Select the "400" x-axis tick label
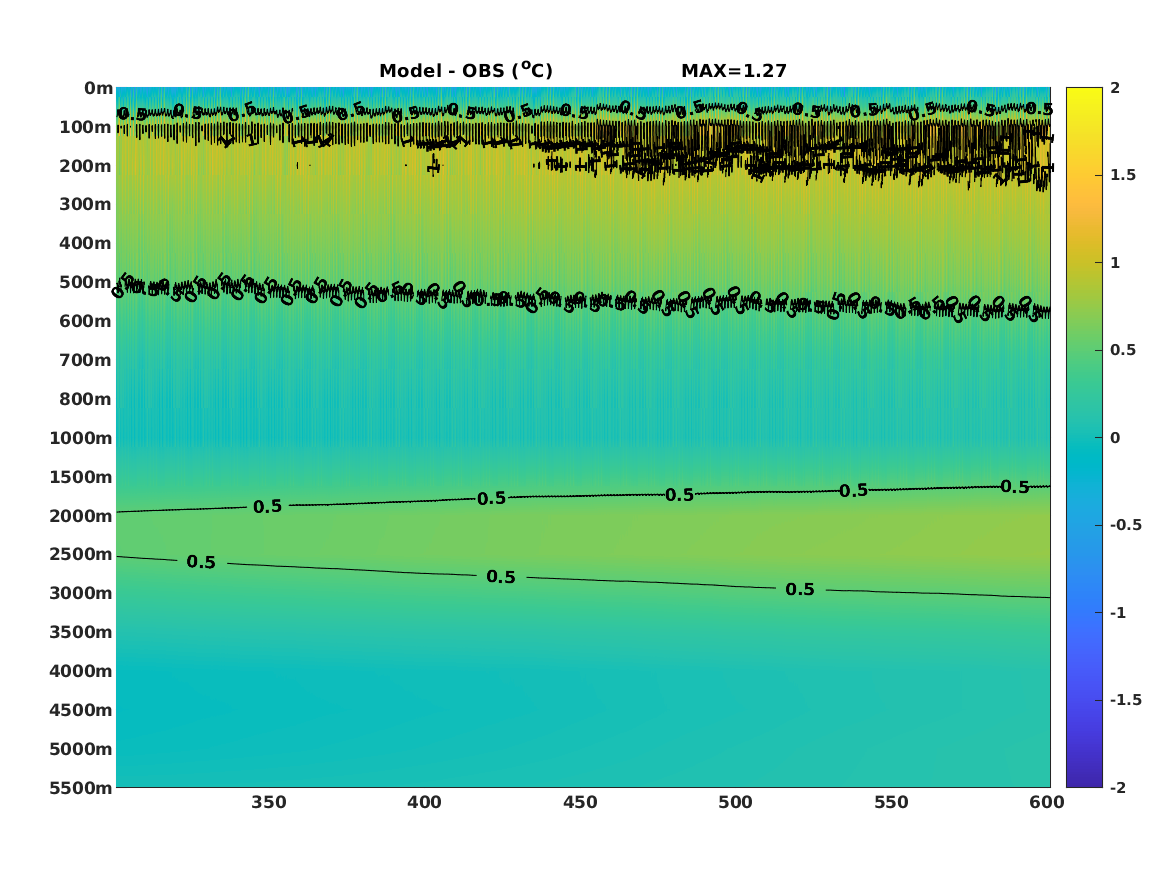 pyautogui.click(x=424, y=802)
